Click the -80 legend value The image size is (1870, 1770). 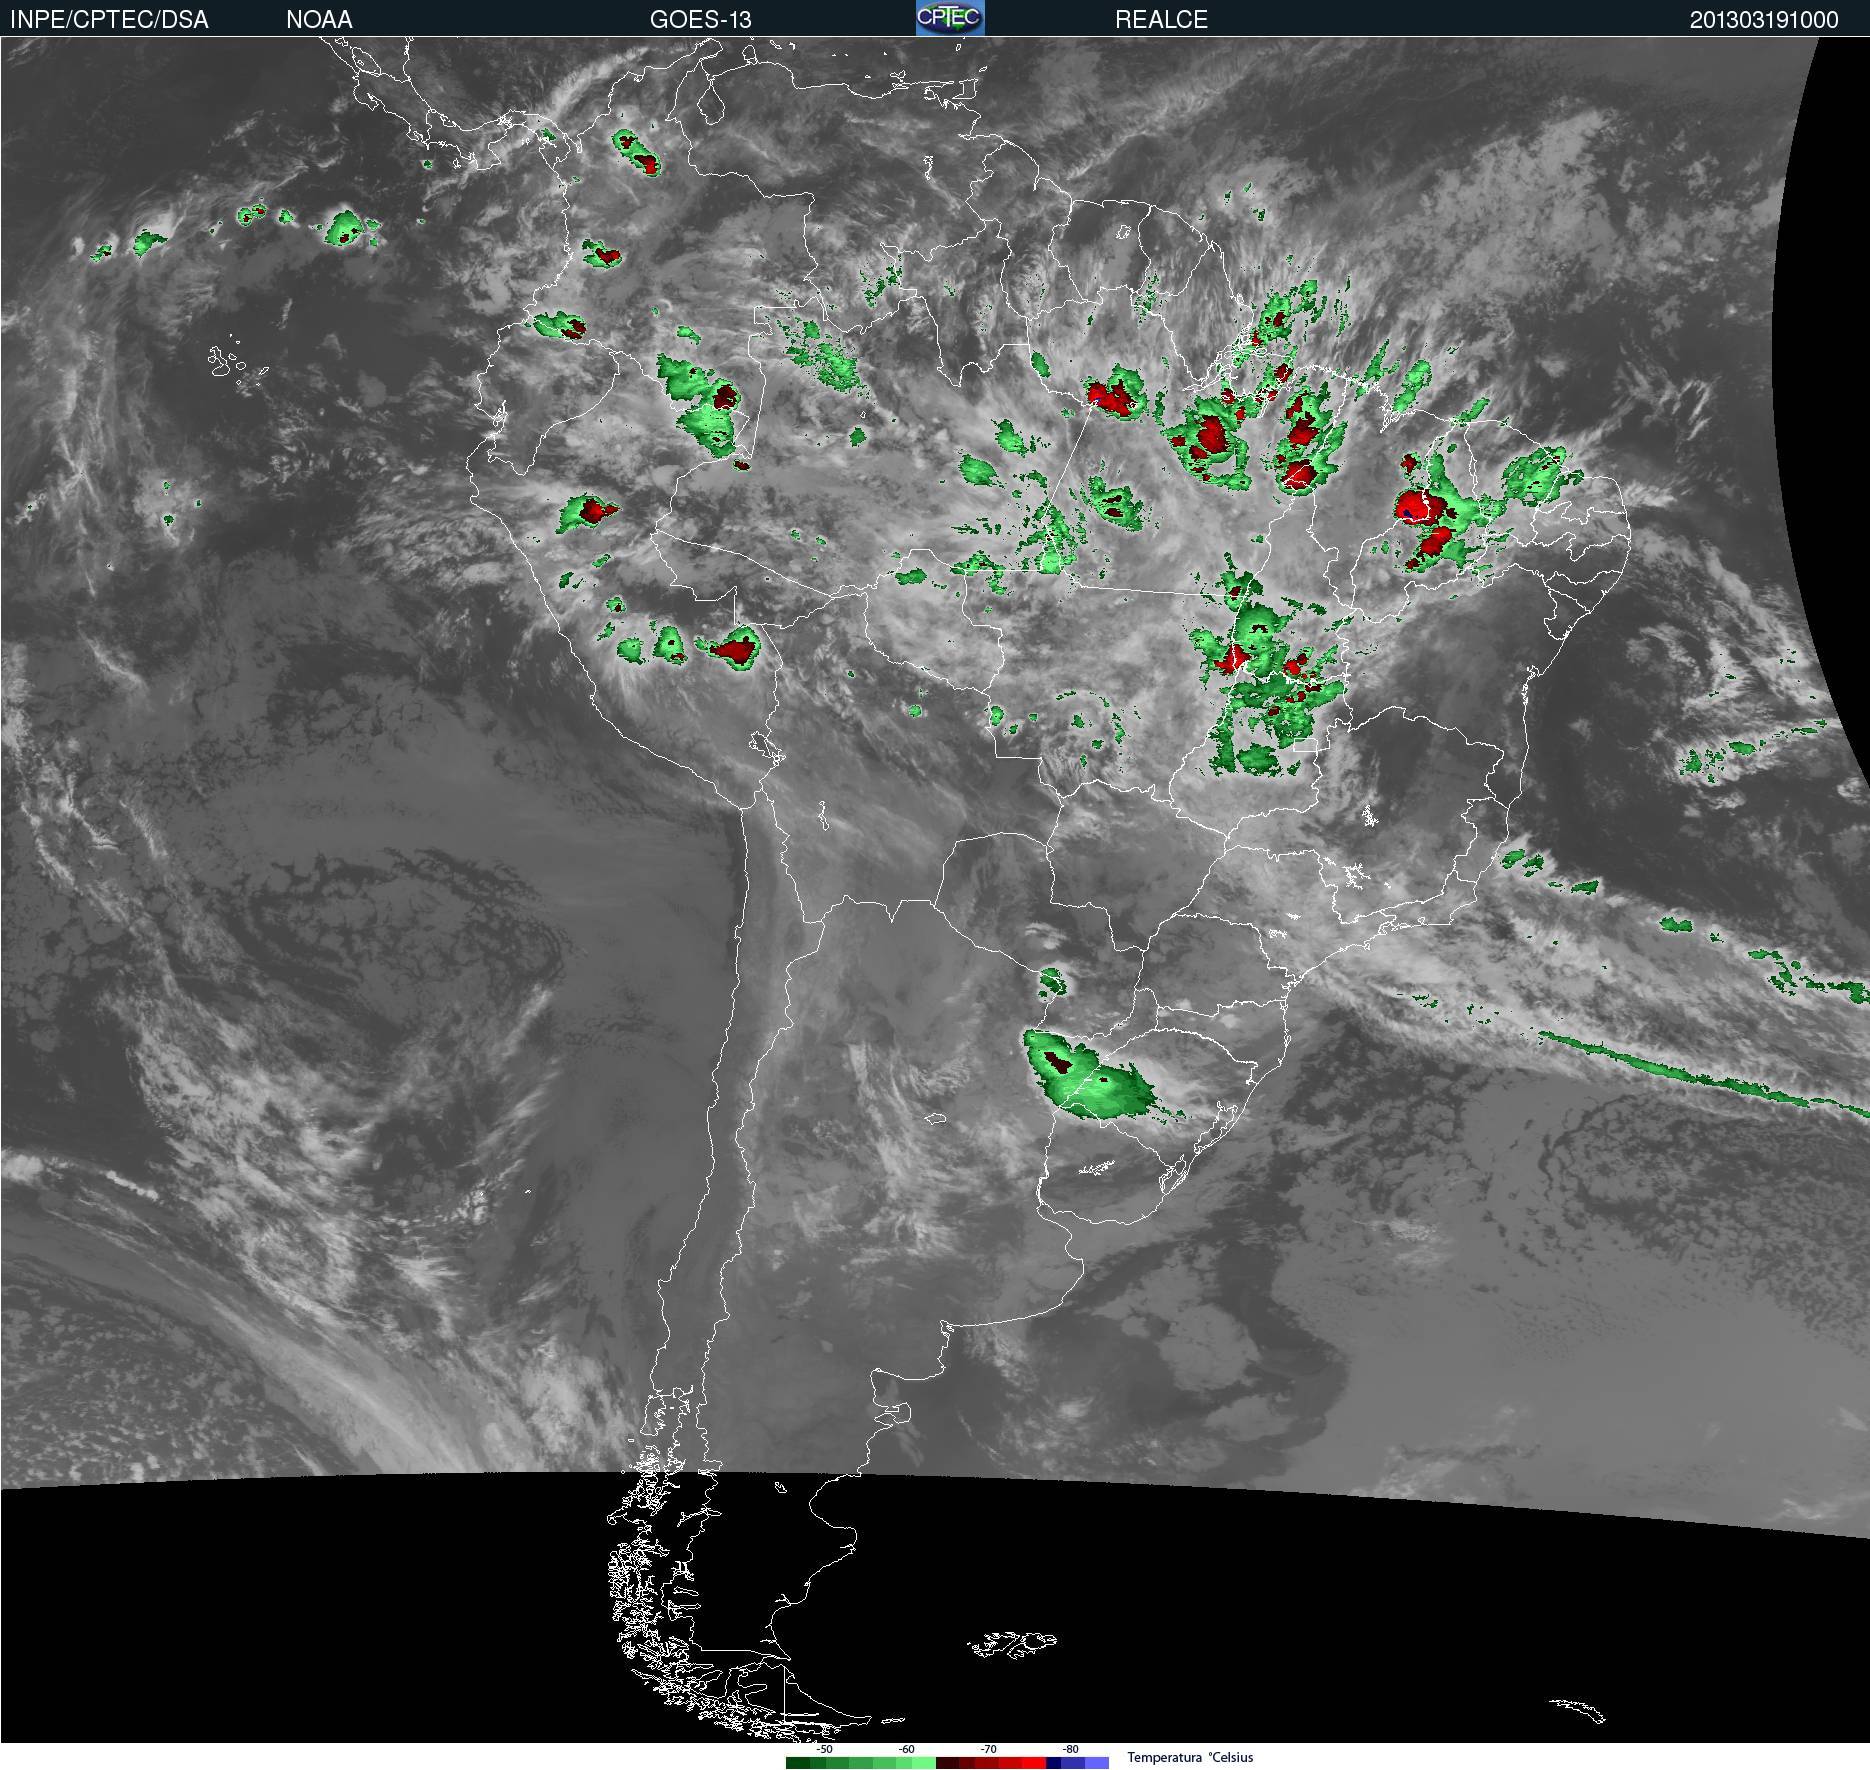[x=1070, y=1749]
